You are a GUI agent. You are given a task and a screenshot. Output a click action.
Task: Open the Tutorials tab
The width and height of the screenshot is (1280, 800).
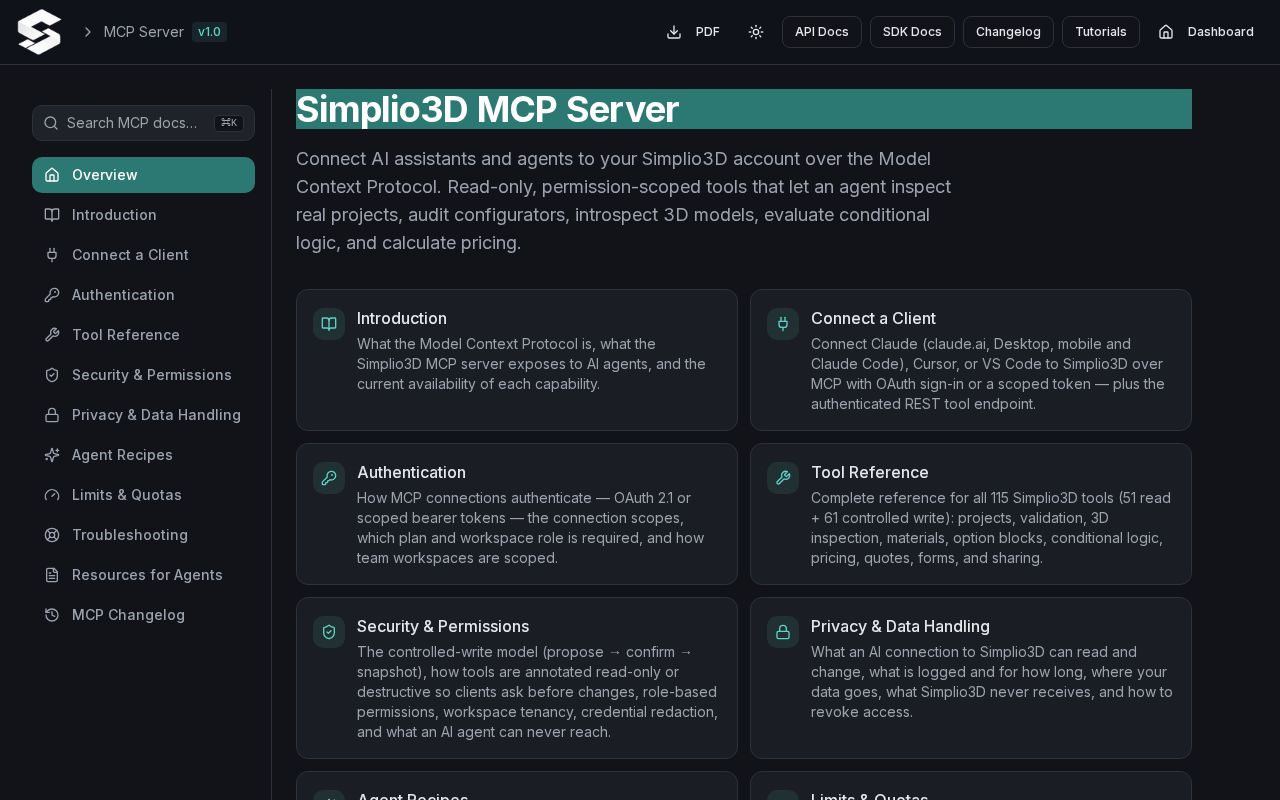tap(1101, 32)
